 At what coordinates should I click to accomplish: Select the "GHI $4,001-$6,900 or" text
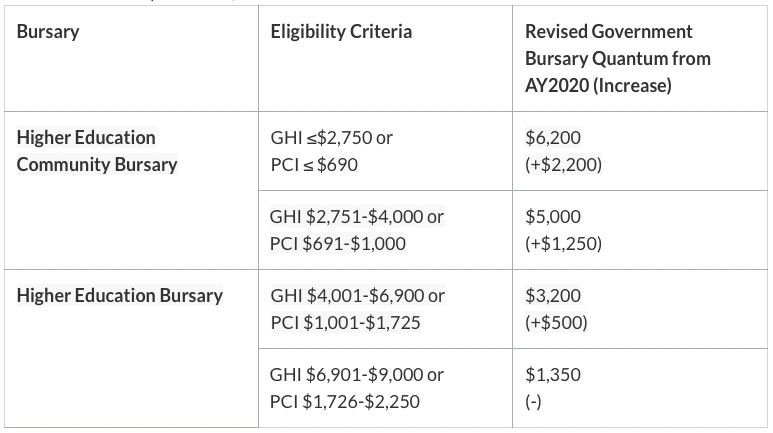[357, 295]
